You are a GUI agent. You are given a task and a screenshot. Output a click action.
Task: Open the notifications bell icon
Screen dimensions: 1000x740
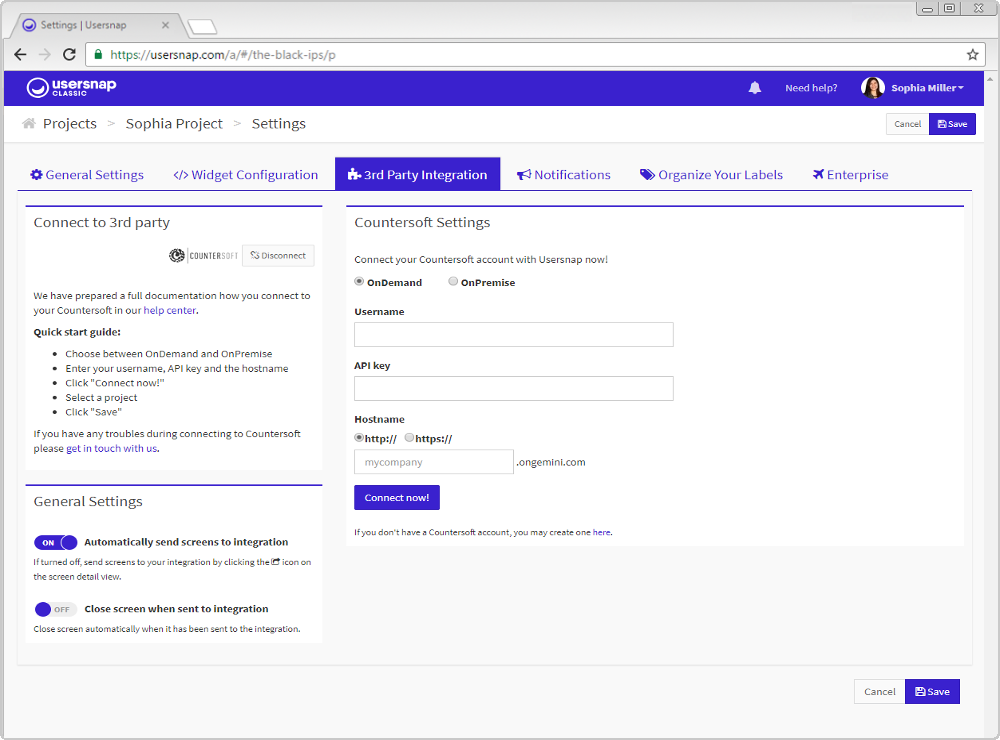pyautogui.click(x=754, y=88)
